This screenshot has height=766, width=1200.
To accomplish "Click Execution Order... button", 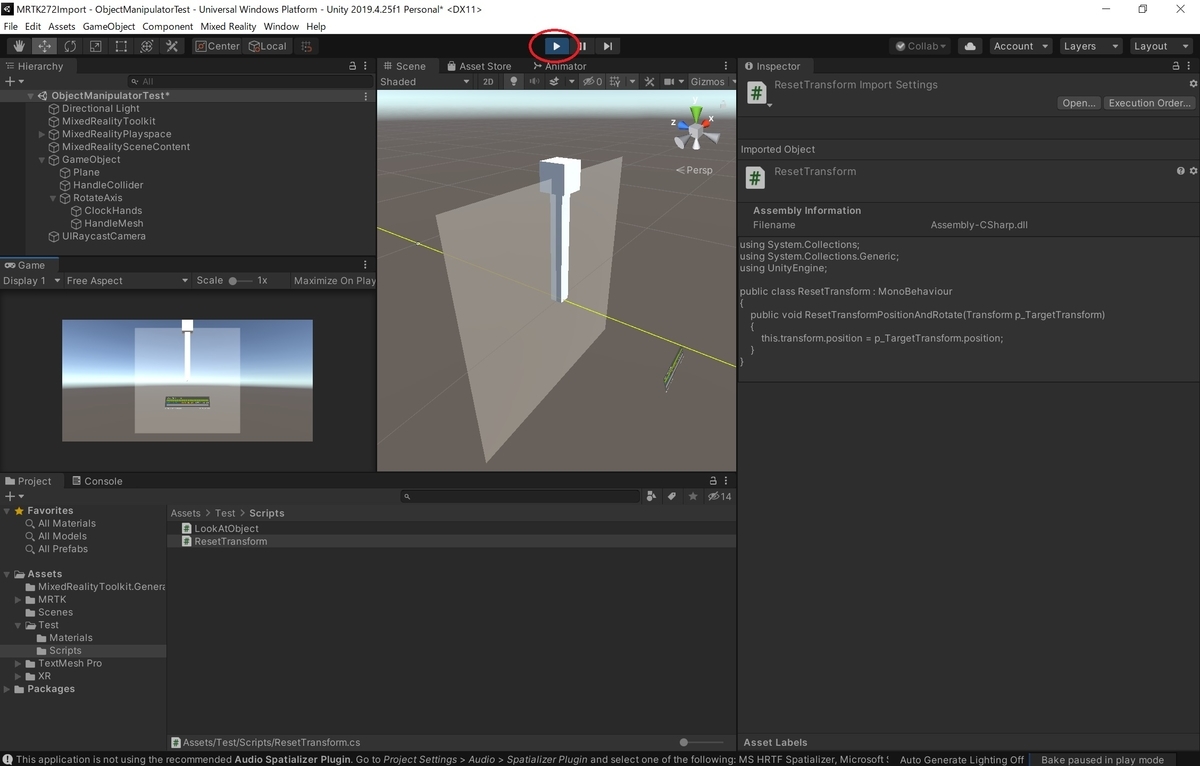I will (x=1149, y=103).
